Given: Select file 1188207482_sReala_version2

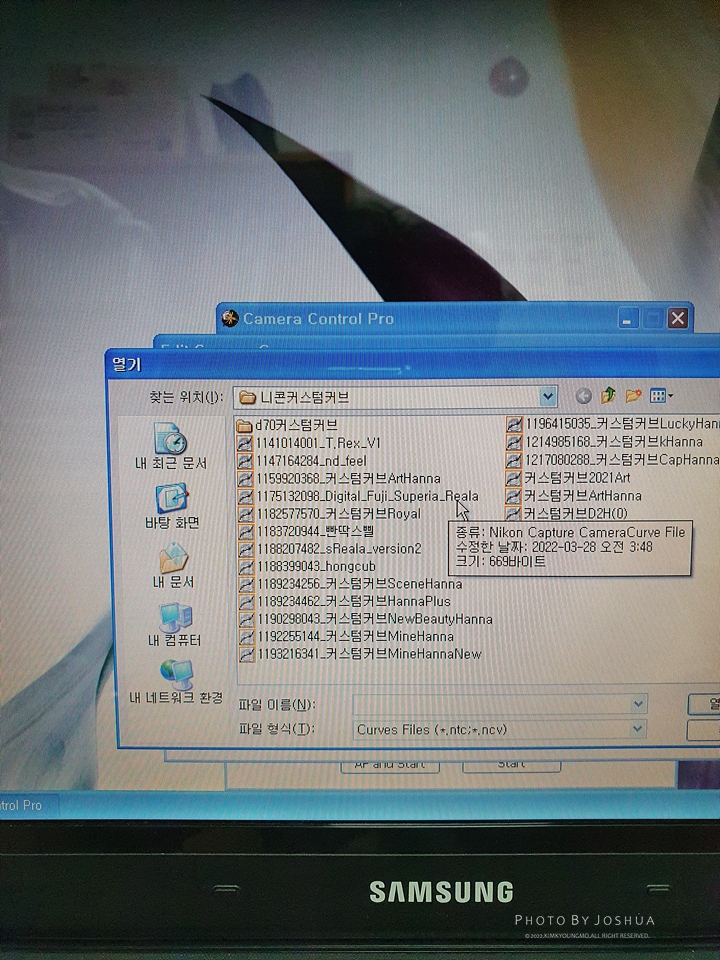Looking at the screenshot, I should 330,549.
